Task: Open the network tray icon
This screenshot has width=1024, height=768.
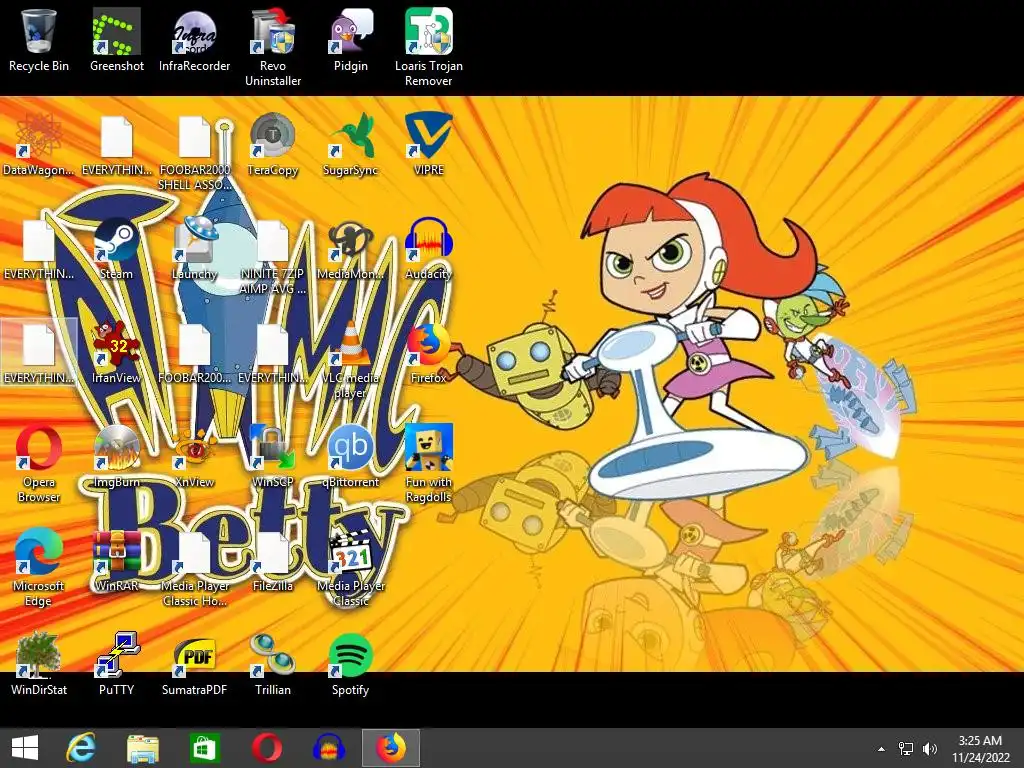Action: click(x=906, y=749)
